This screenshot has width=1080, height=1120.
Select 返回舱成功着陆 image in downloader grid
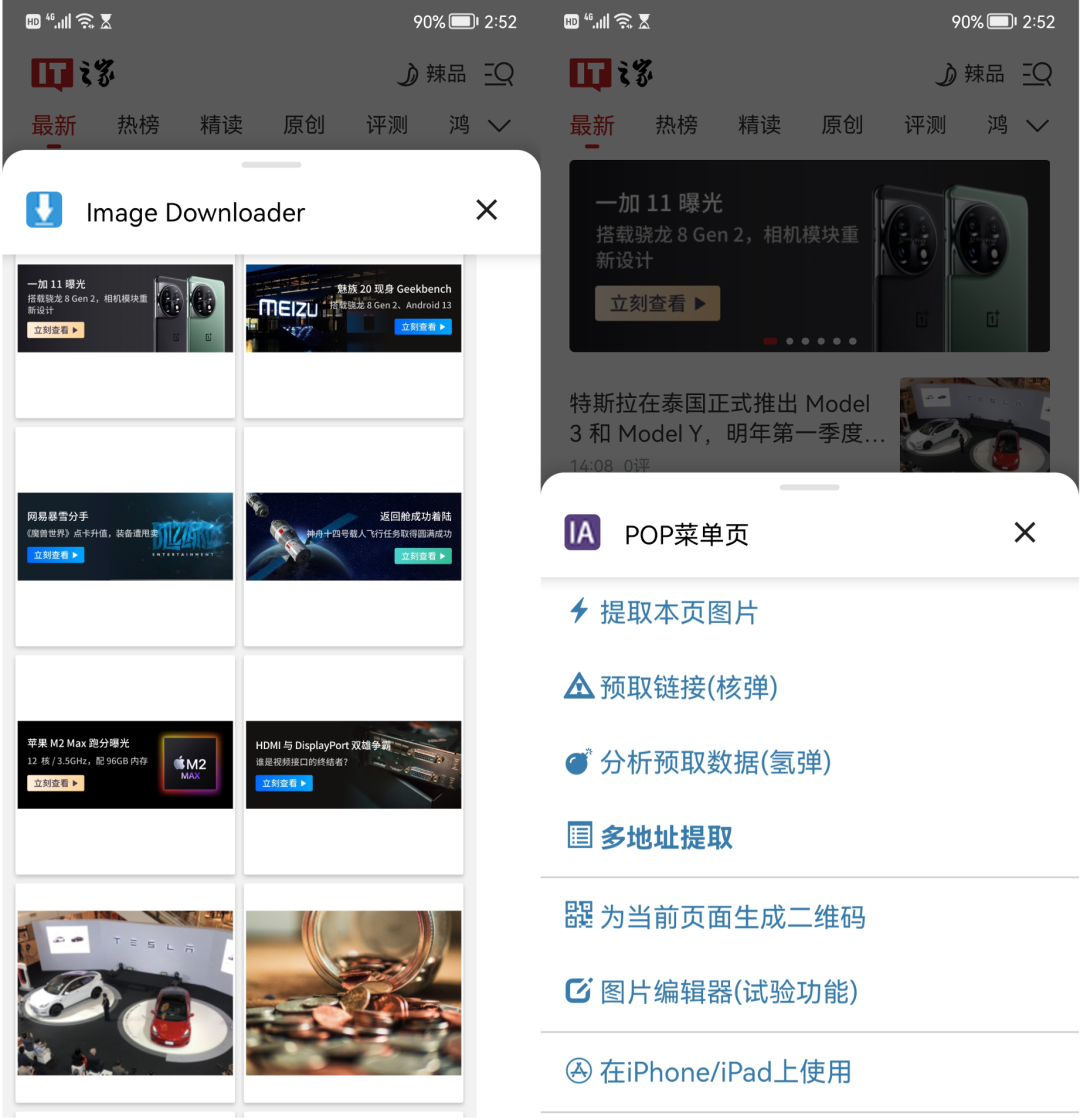tap(354, 536)
